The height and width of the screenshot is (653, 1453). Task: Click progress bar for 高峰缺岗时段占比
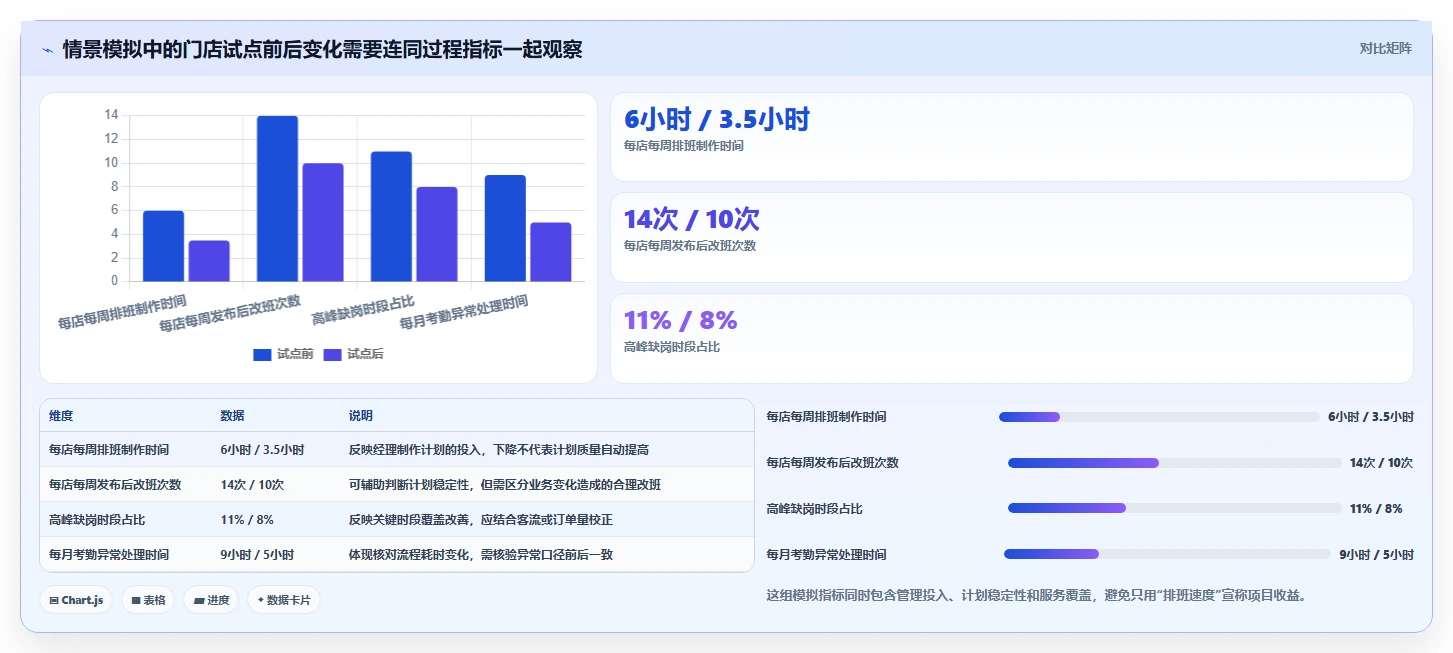click(x=1175, y=508)
